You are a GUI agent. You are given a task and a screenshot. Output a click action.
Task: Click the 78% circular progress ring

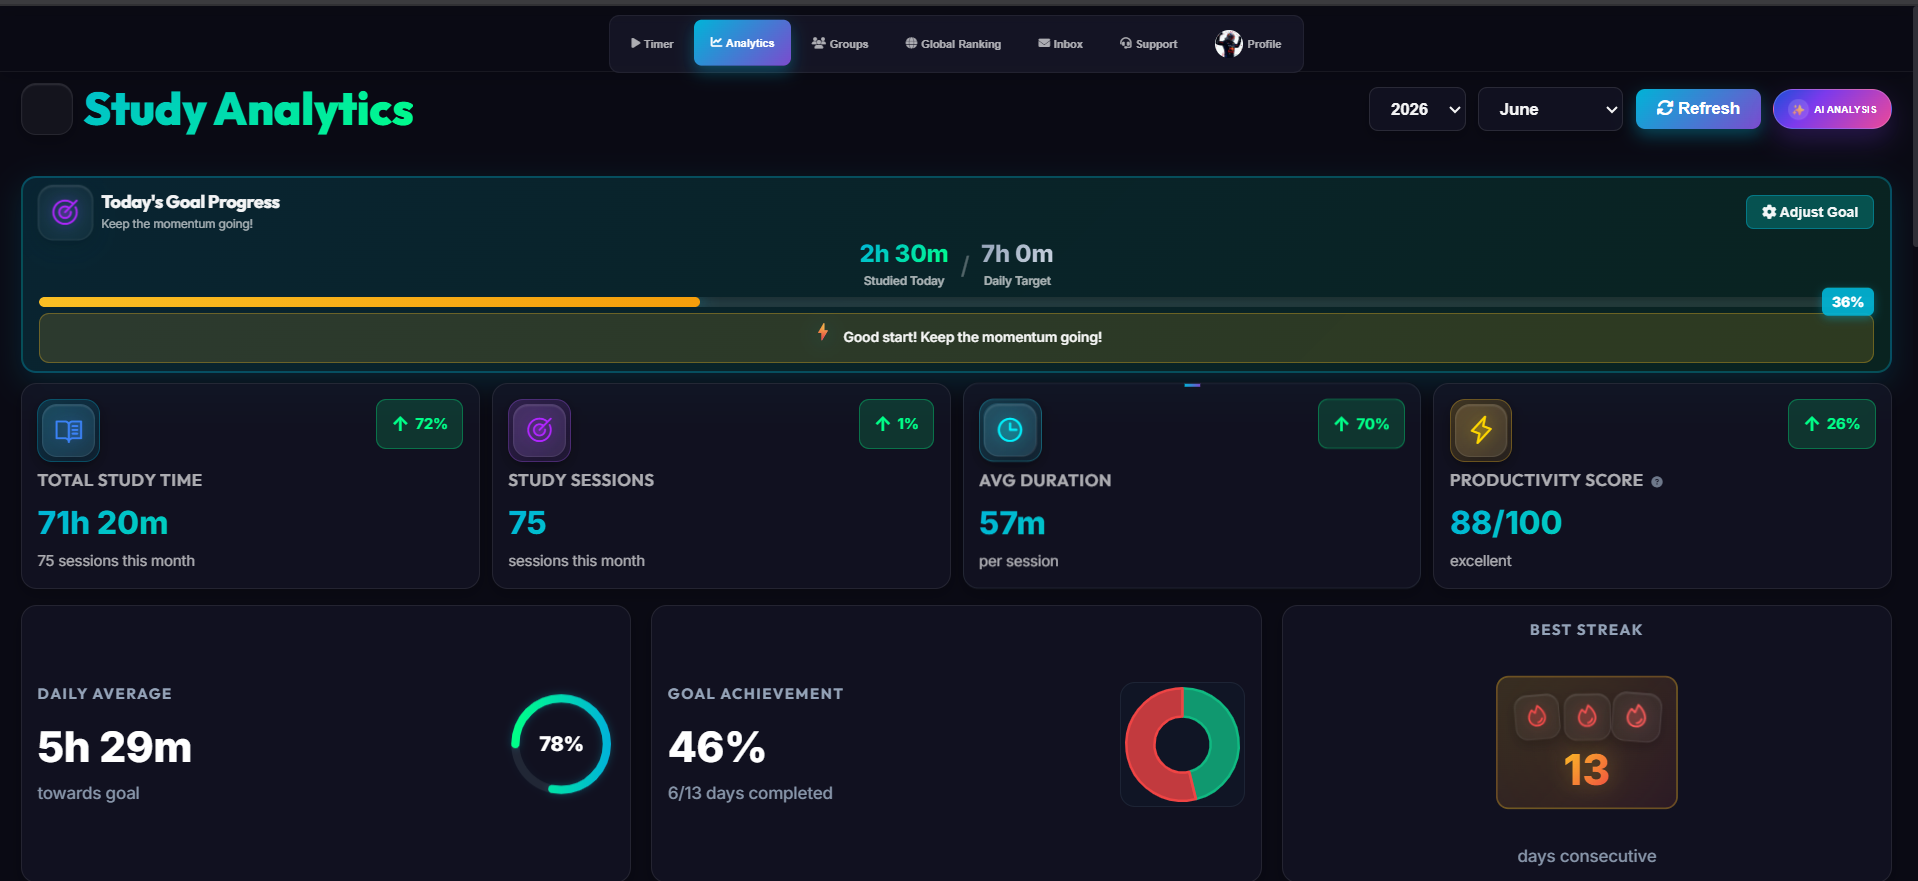(x=561, y=744)
